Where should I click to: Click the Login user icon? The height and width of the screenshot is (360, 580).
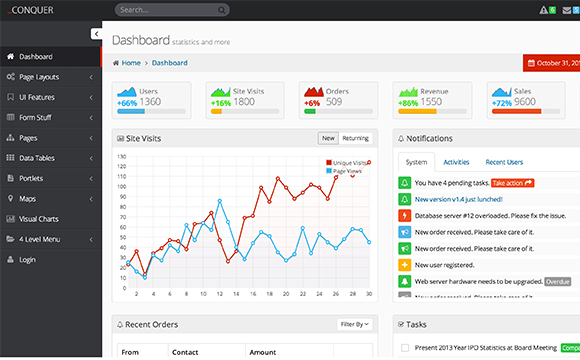[10, 259]
